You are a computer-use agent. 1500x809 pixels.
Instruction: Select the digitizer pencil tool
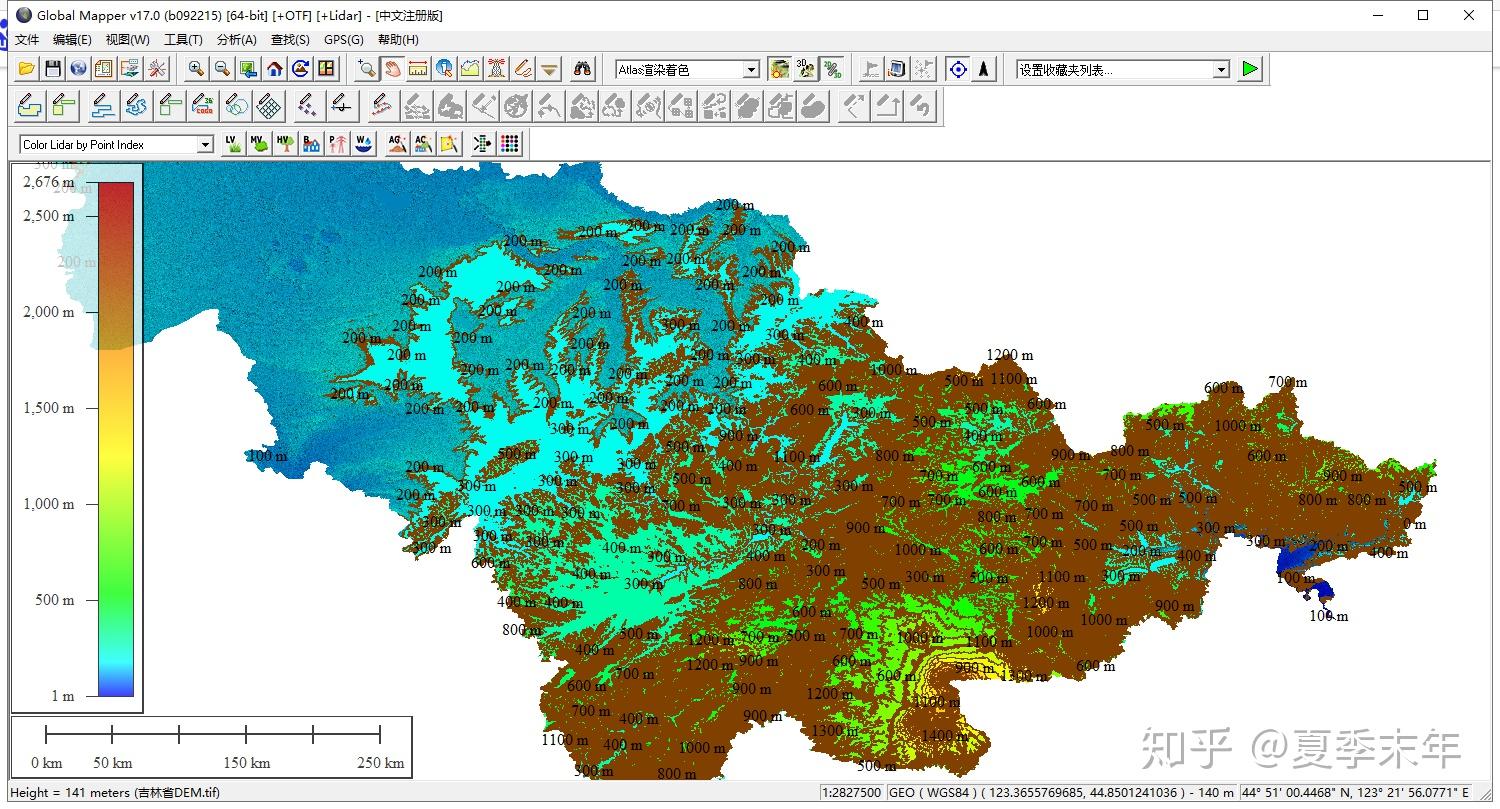click(523, 69)
